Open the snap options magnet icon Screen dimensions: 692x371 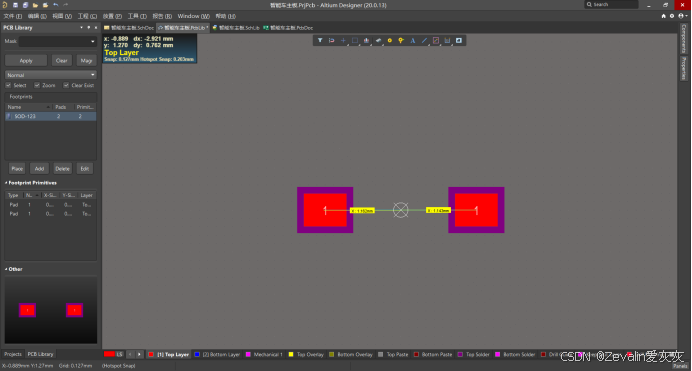tap(331, 41)
